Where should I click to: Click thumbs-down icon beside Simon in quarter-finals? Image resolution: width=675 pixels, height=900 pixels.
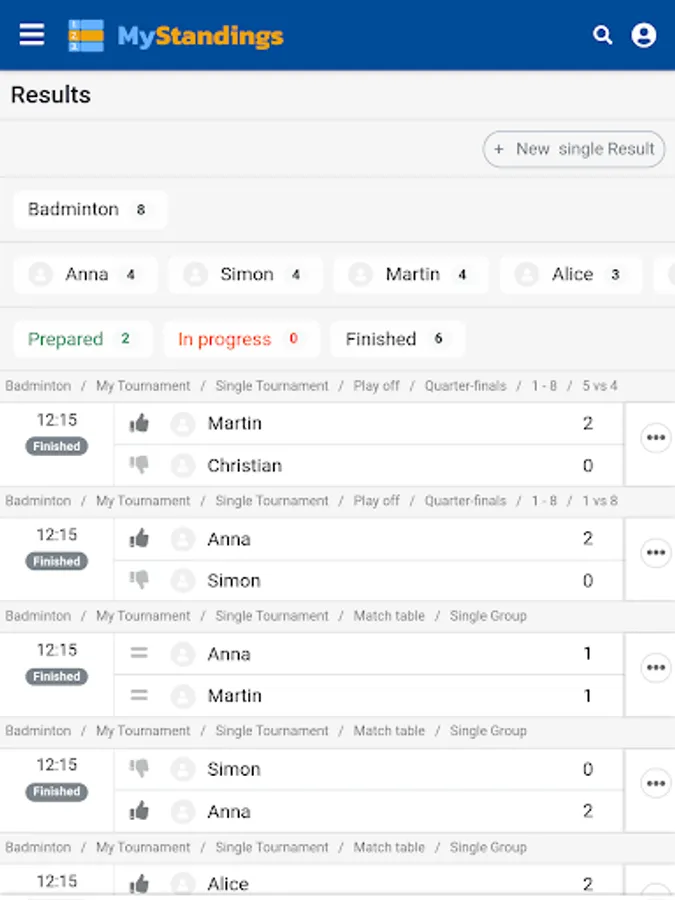[x=139, y=580]
